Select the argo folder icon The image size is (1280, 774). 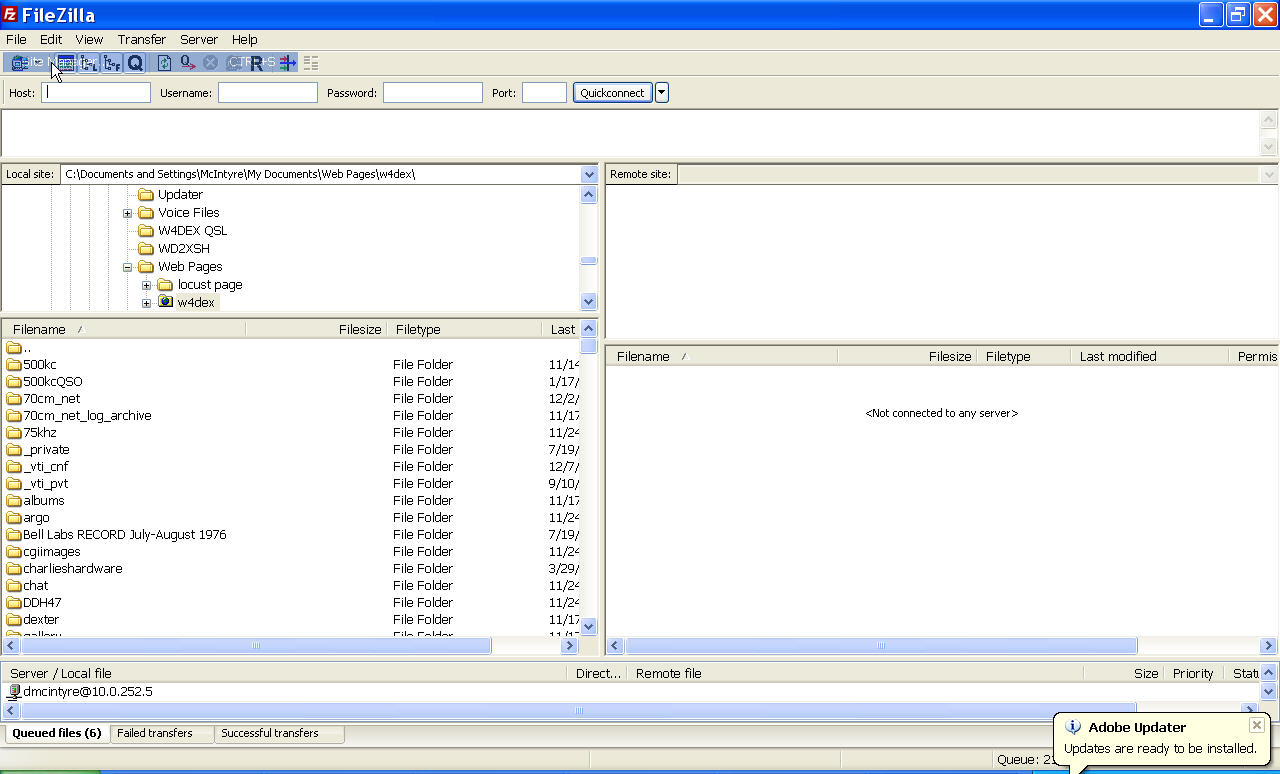click(14, 517)
